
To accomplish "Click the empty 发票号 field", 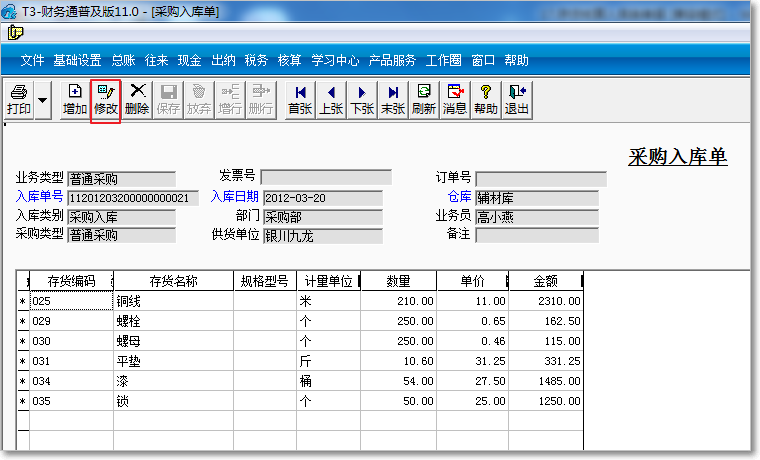I will (326, 177).
